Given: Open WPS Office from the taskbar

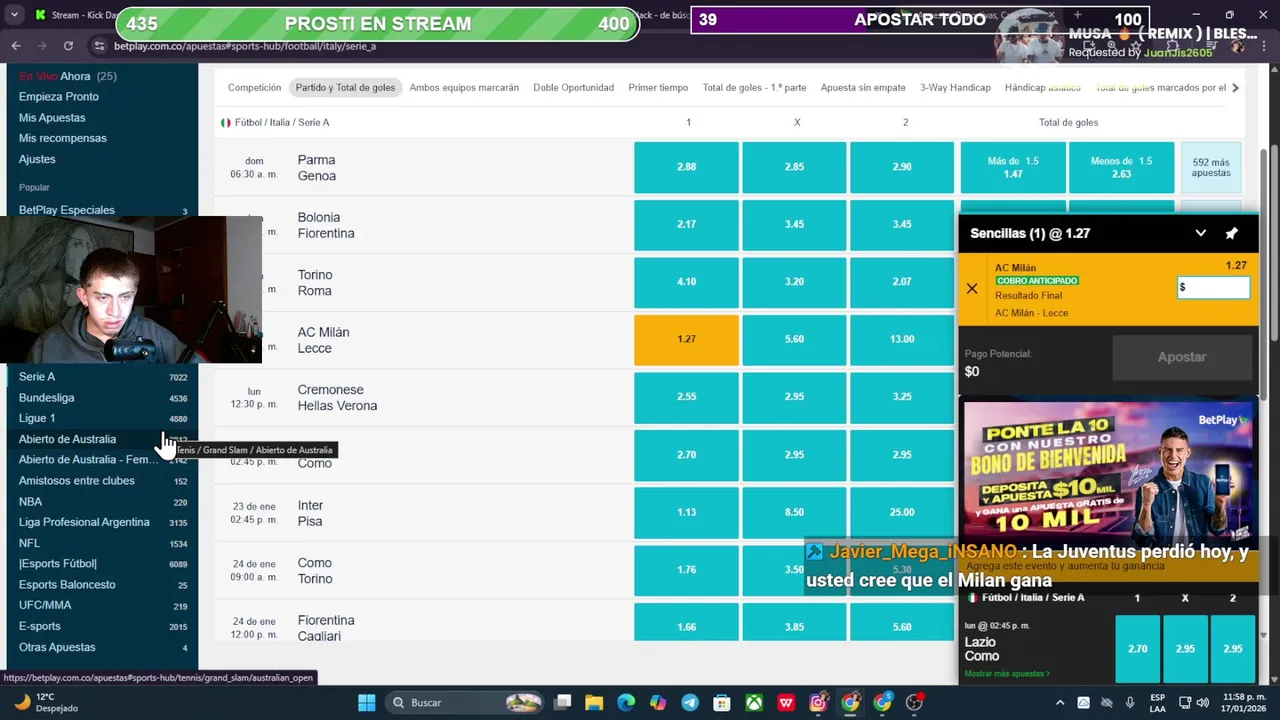Looking at the screenshot, I should click(x=786, y=702).
